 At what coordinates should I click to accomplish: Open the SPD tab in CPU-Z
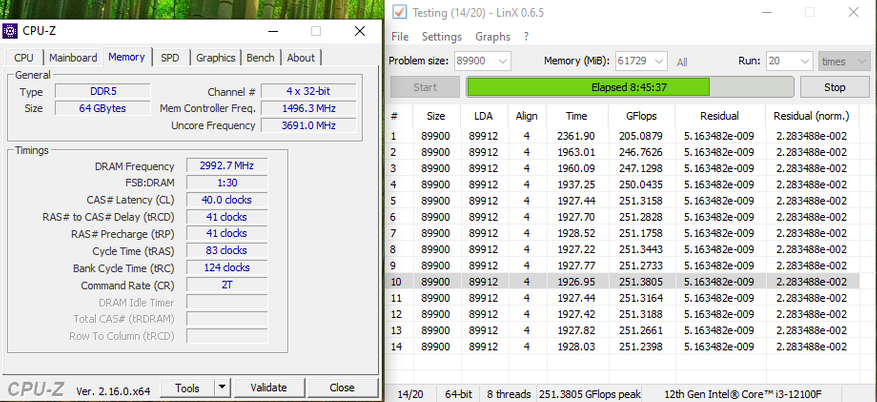coord(170,58)
